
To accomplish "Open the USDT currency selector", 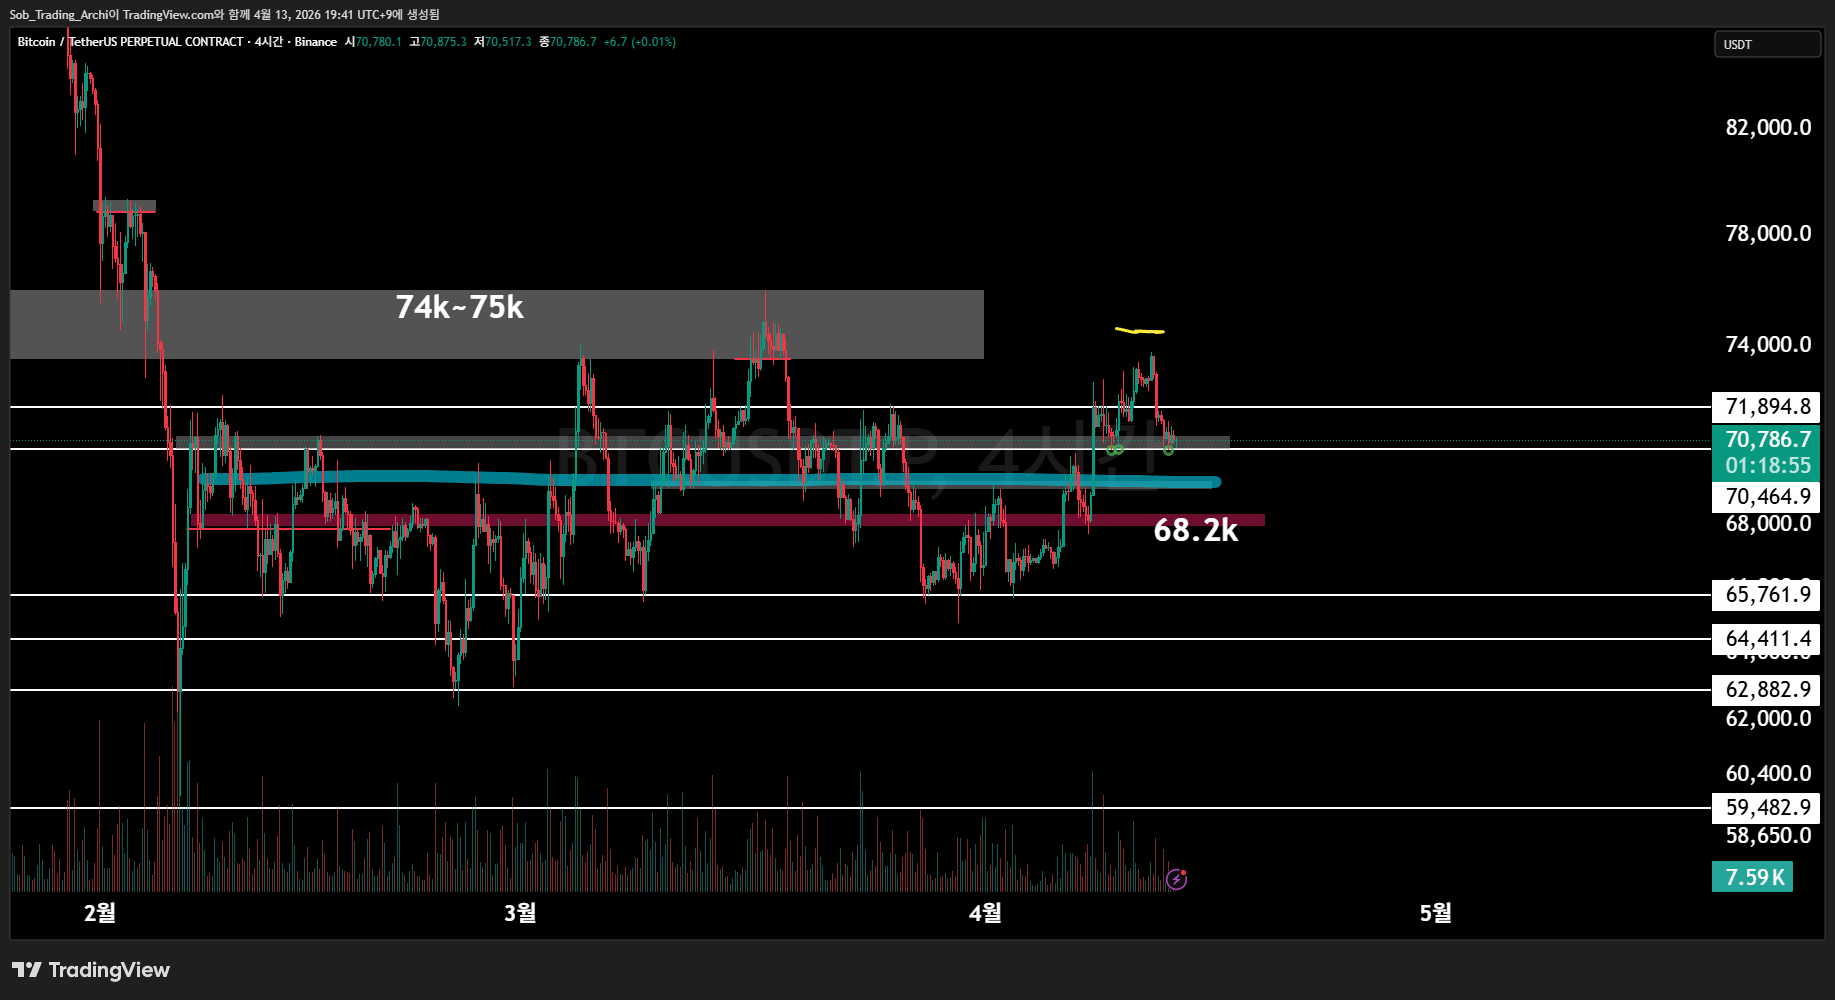I will (x=1767, y=44).
